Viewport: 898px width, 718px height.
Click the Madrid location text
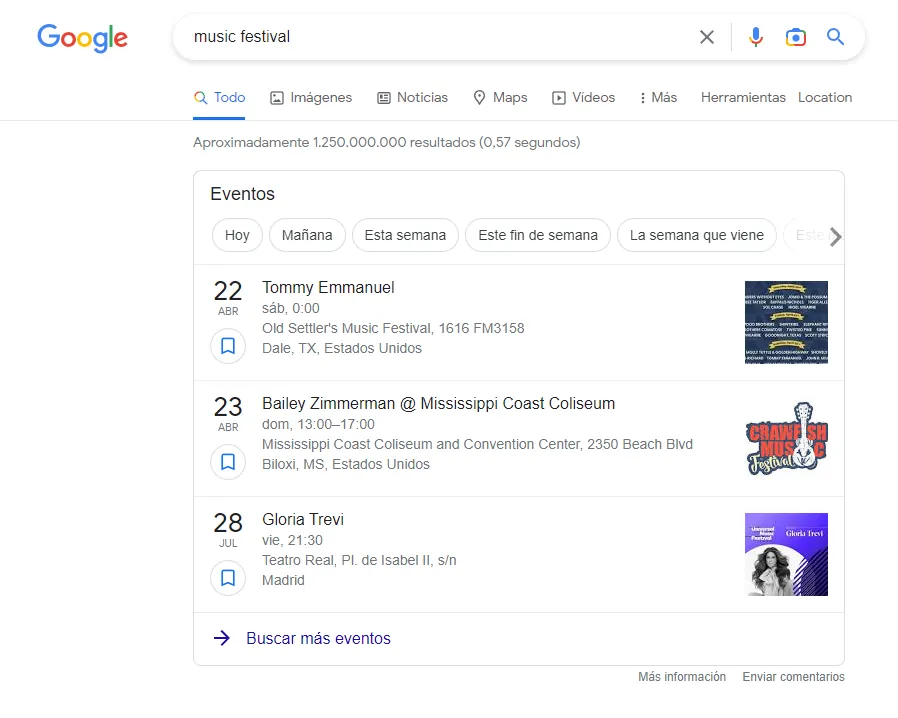coord(283,580)
